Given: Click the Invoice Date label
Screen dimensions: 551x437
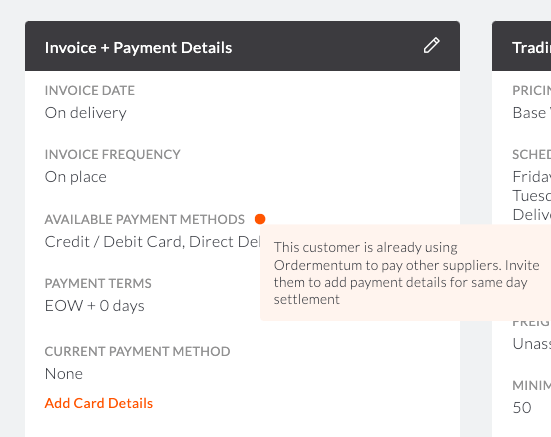Looking at the screenshot, I should [90, 91].
